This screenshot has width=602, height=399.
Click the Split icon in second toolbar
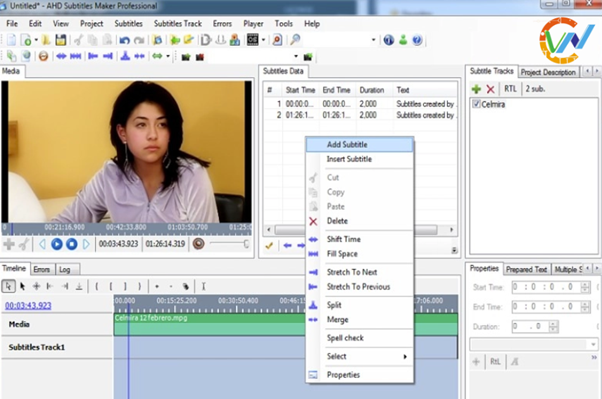coord(125,56)
